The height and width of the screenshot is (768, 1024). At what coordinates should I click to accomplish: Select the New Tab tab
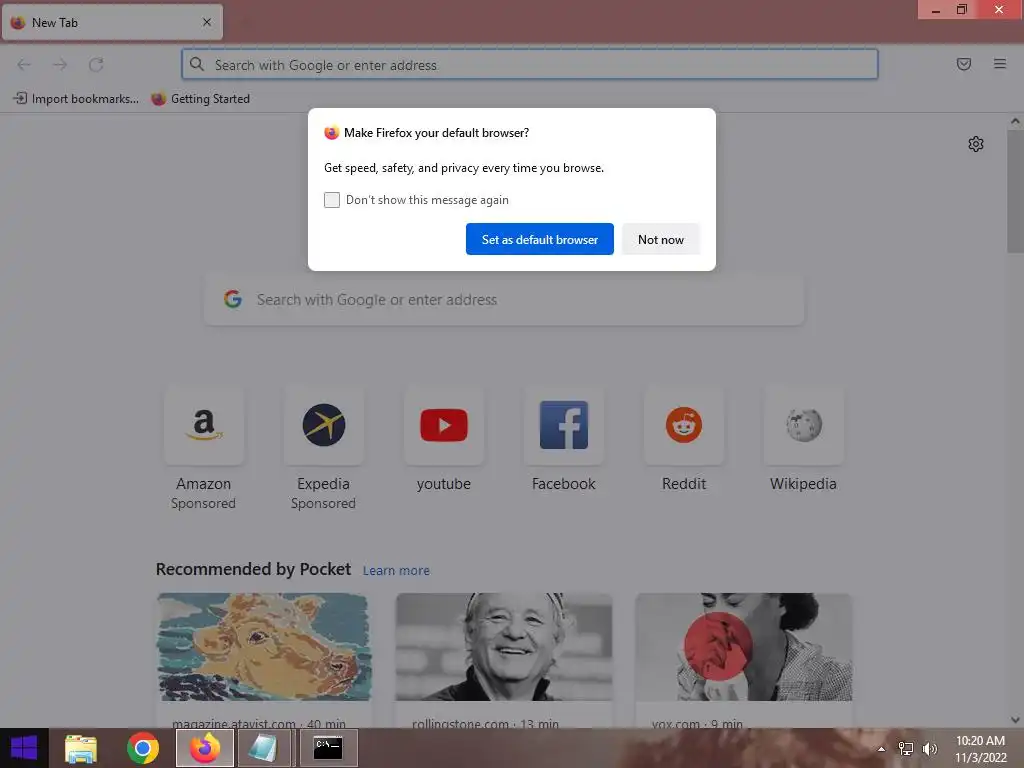coord(112,22)
